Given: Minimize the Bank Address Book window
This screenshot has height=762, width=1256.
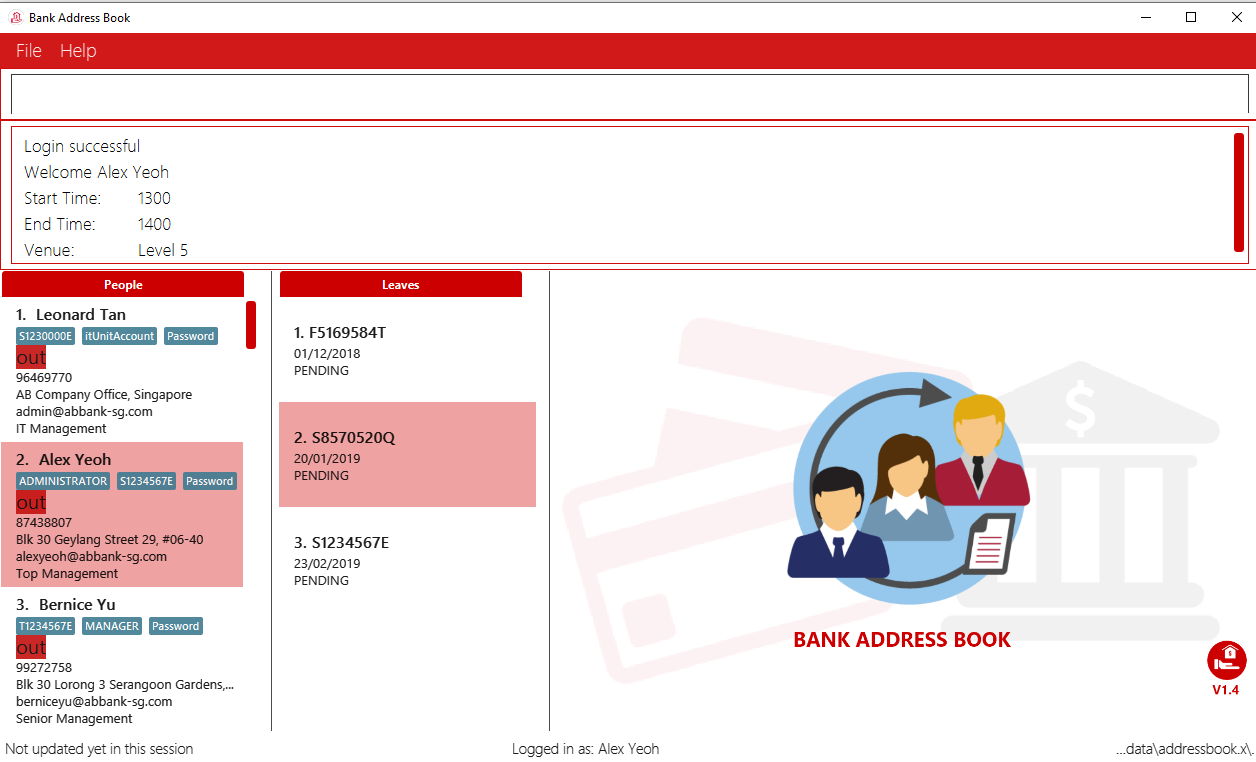Looking at the screenshot, I should point(1146,17).
